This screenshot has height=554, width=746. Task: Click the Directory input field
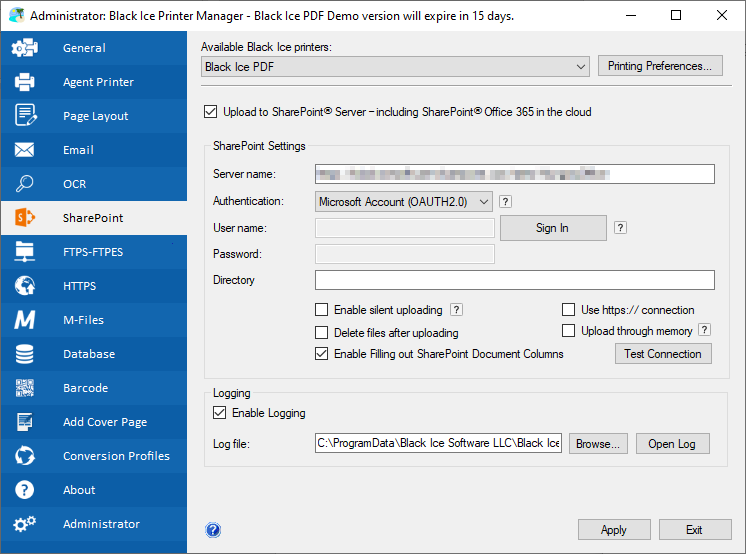(x=515, y=280)
